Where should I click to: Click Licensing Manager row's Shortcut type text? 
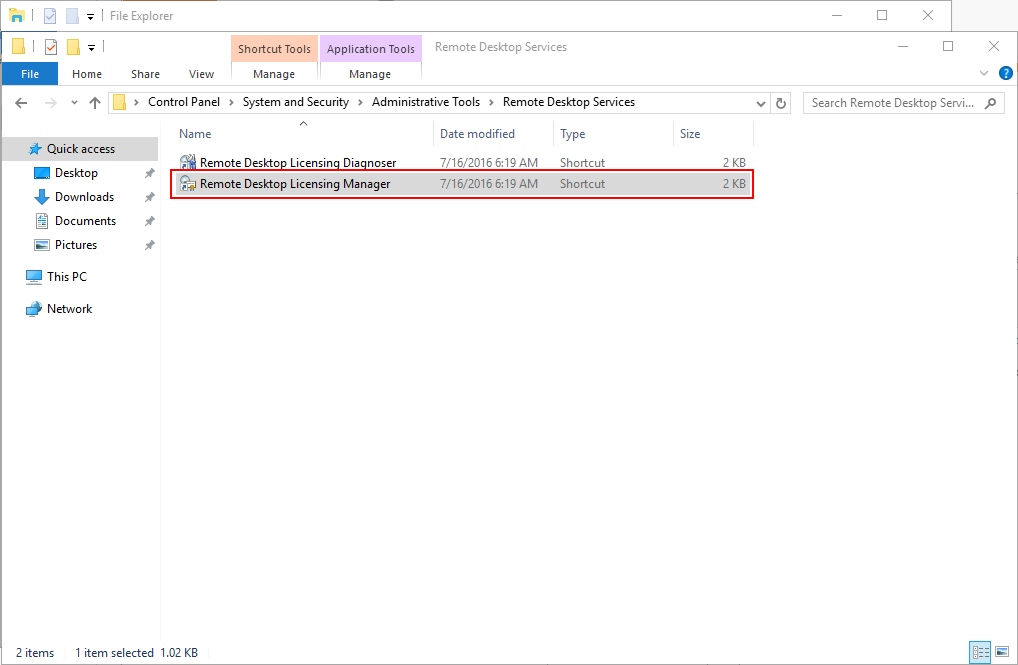[x=582, y=184]
